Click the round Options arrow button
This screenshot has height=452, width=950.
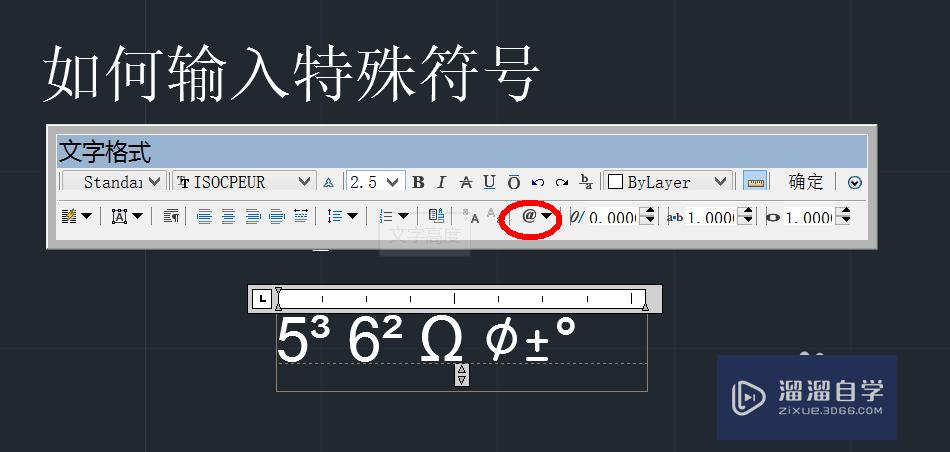click(855, 182)
